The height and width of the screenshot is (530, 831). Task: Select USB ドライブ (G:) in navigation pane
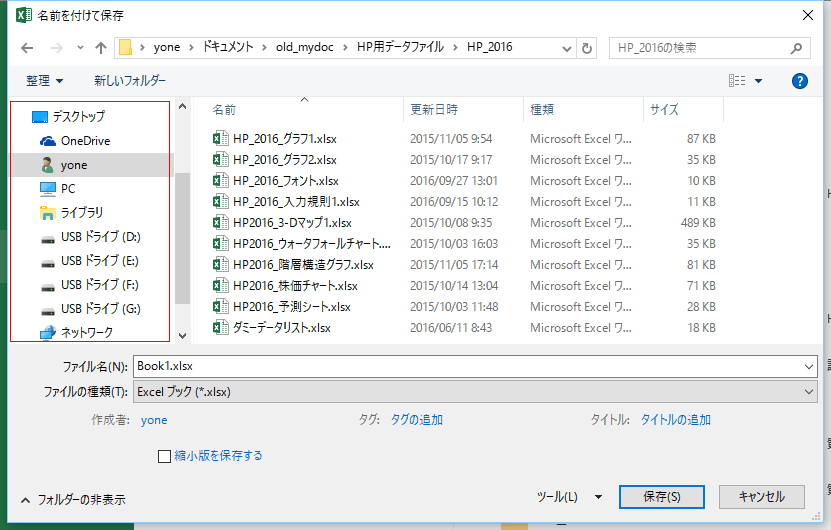pyautogui.click(x=90, y=308)
